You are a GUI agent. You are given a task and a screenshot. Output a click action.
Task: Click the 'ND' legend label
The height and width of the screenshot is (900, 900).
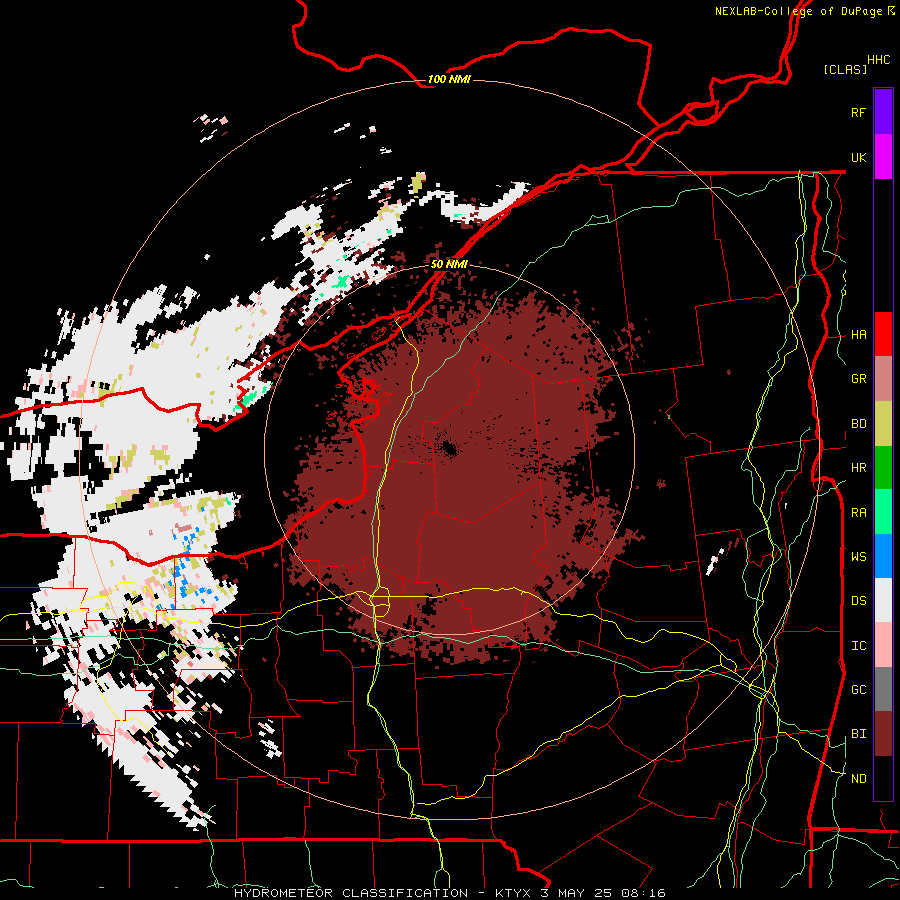tap(859, 778)
